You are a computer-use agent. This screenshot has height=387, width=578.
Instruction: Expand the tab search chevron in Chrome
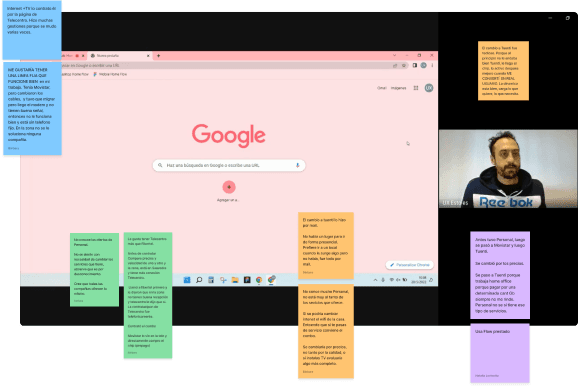pos(394,55)
